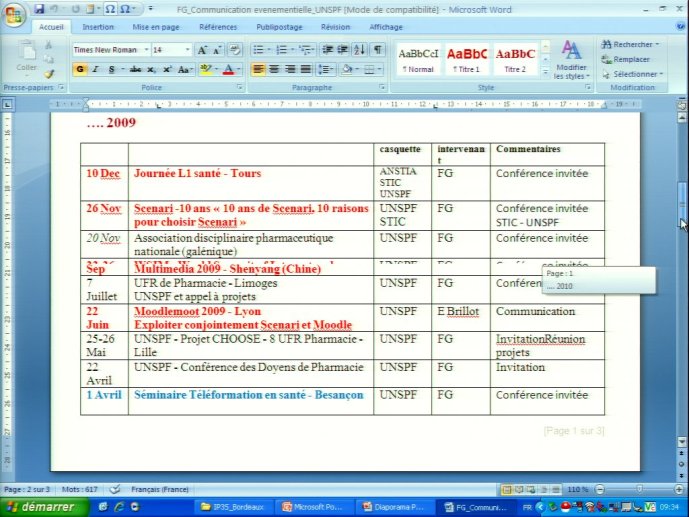Toggle Bold (G) formatting
This screenshot has height=517, width=689.
80,69
